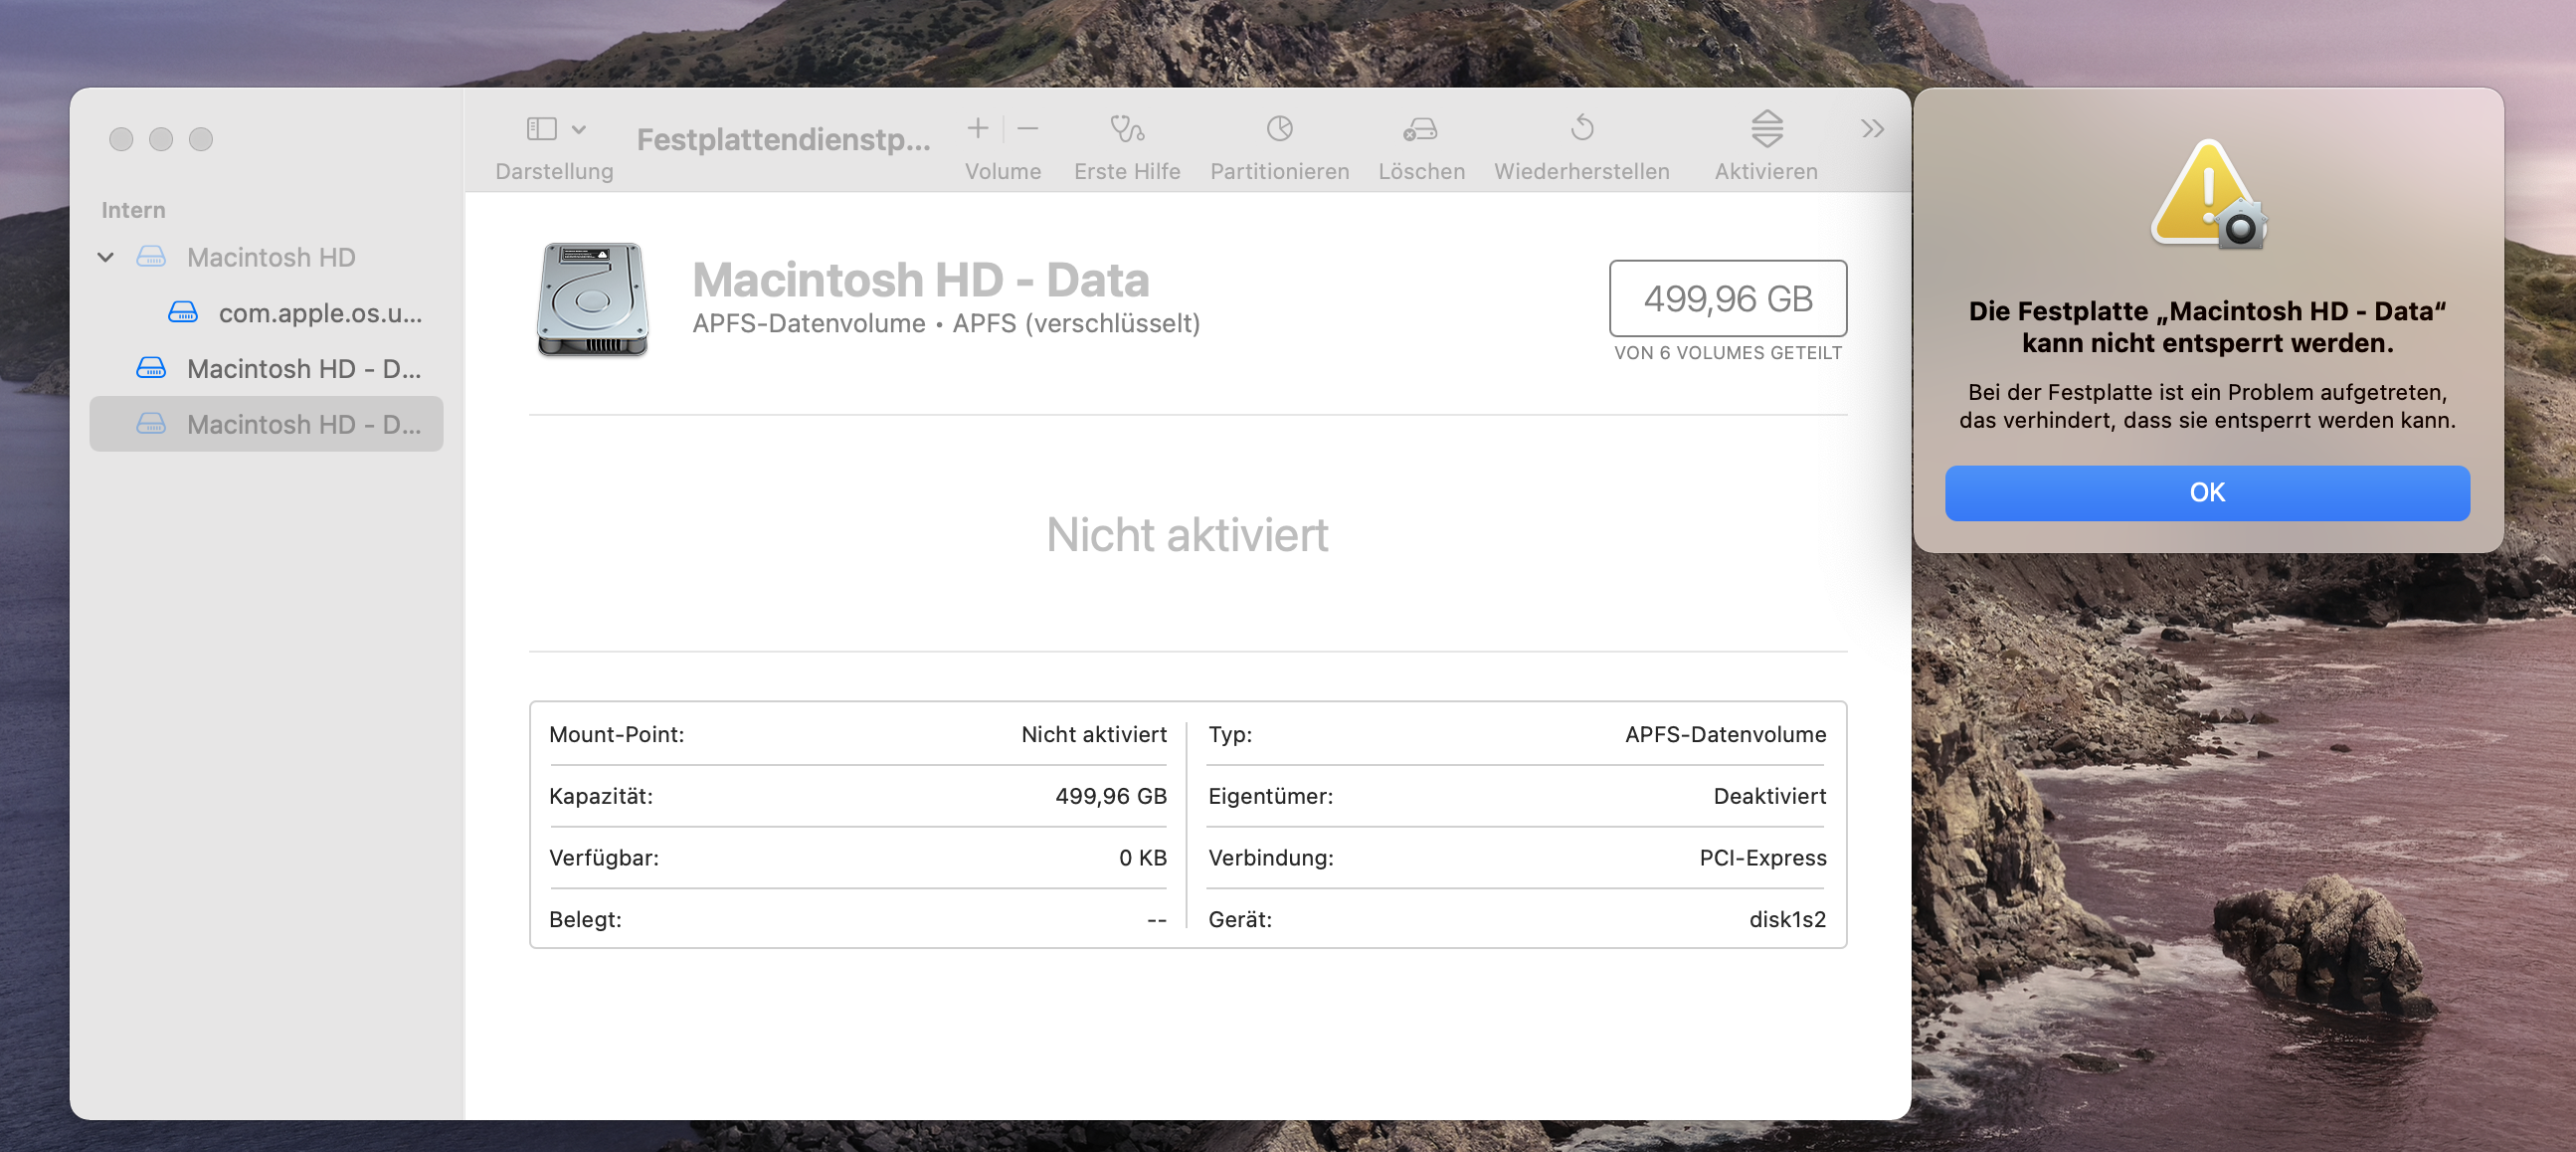This screenshot has height=1152, width=2576.
Task: Click the Partitionieren pie chart icon
Action: click(x=1279, y=128)
